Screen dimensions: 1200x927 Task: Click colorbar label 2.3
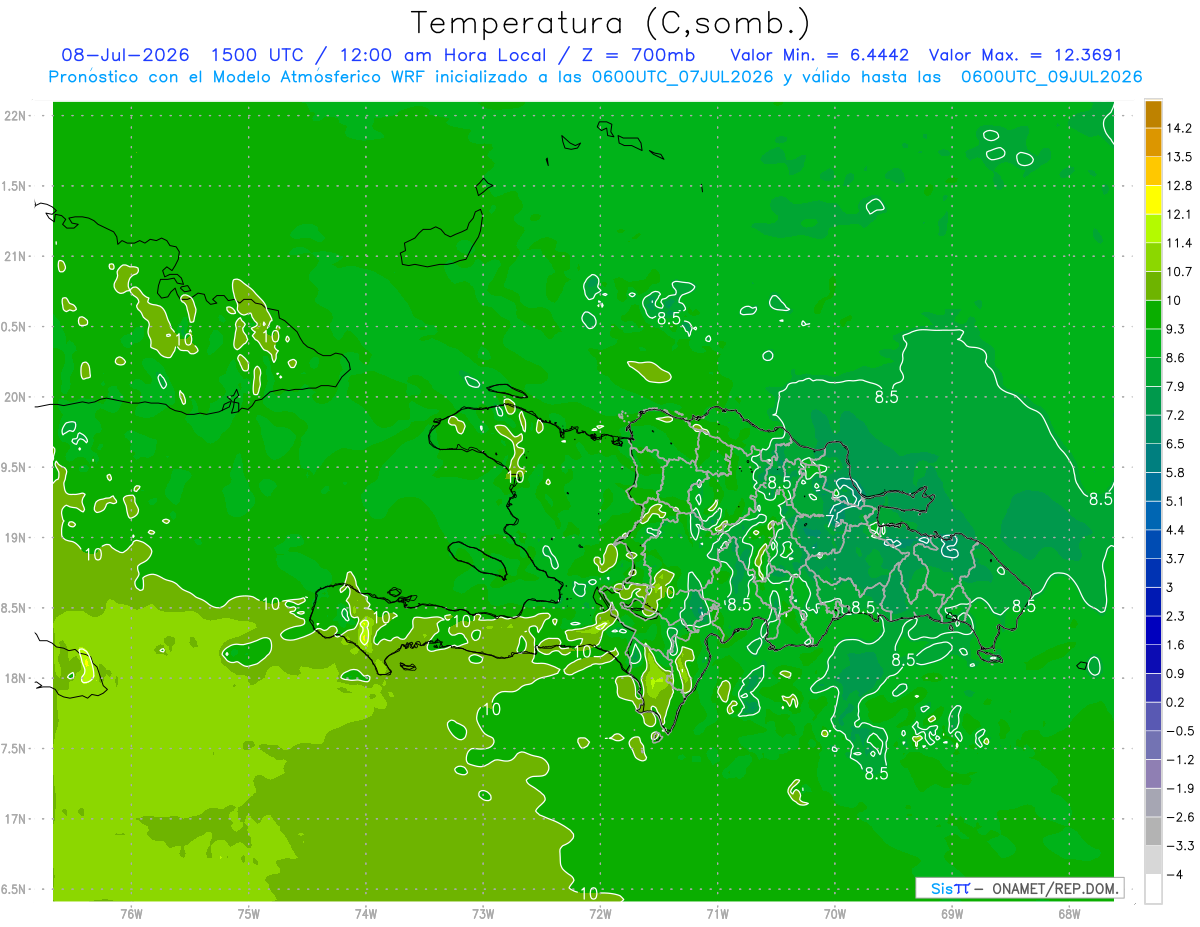click(1177, 615)
